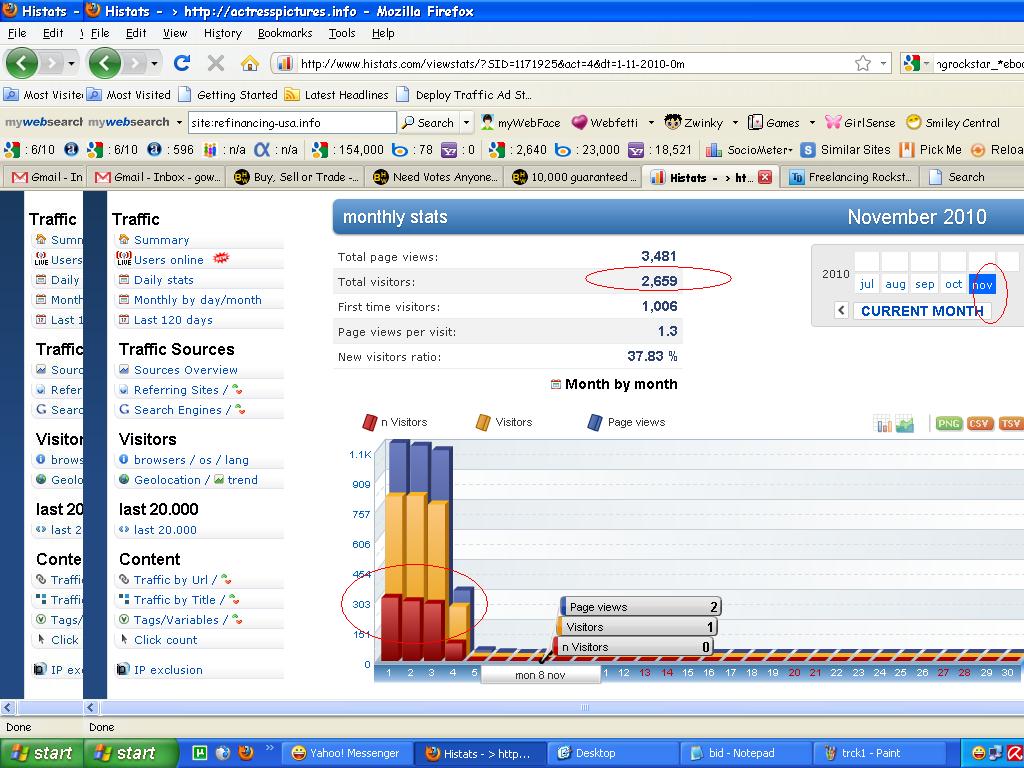Expand the Zwinky dropdown arrow

(x=735, y=123)
